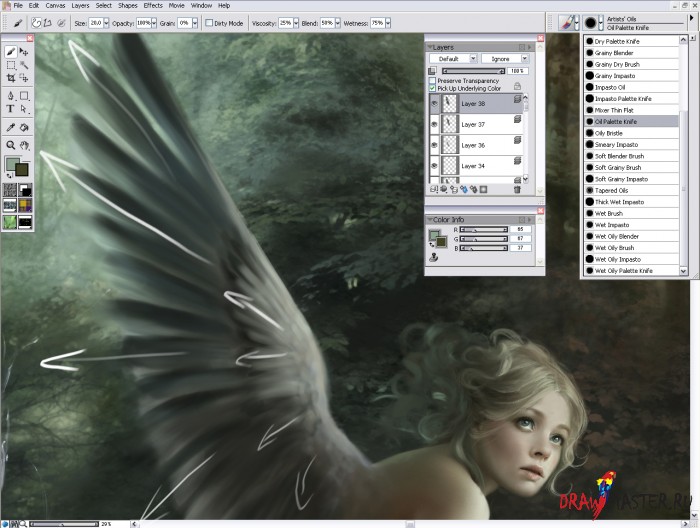Open the Size dropdown arrow
The height and width of the screenshot is (528, 700).
pyautogui.click(x=106, y=23)
